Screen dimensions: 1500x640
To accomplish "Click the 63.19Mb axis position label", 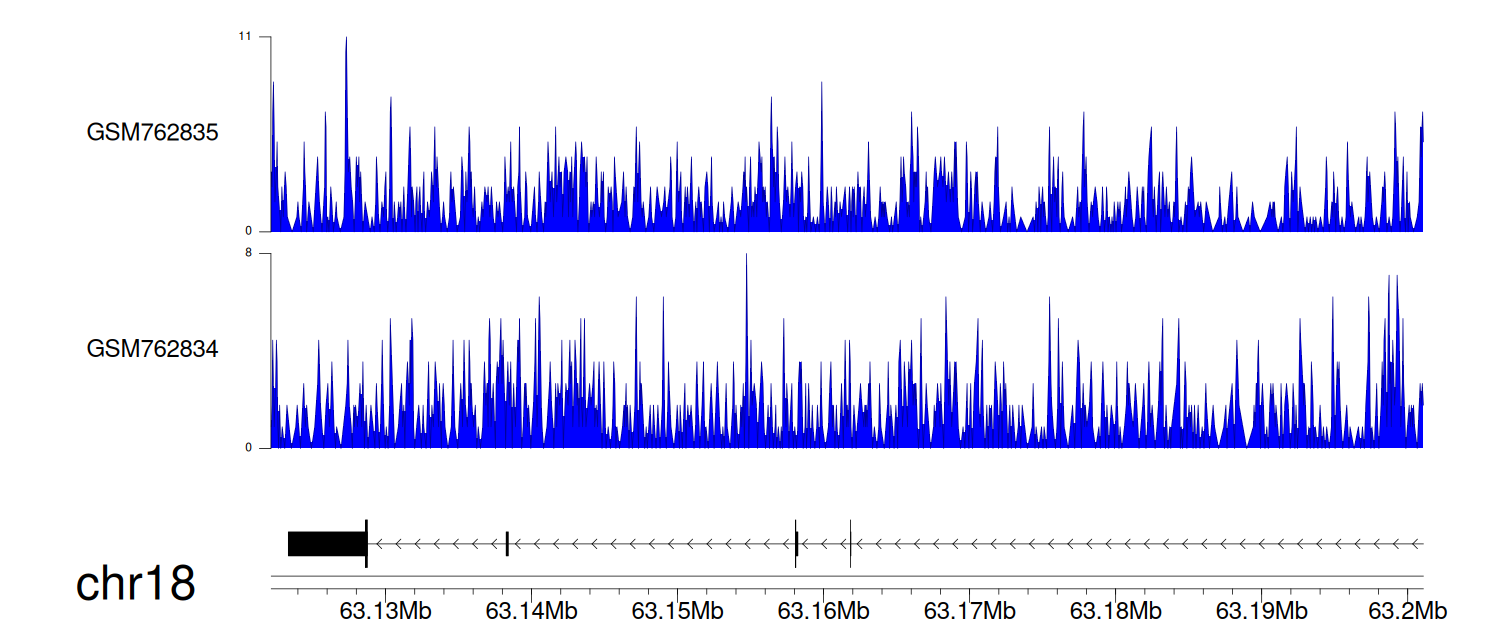I will 1261,610.
